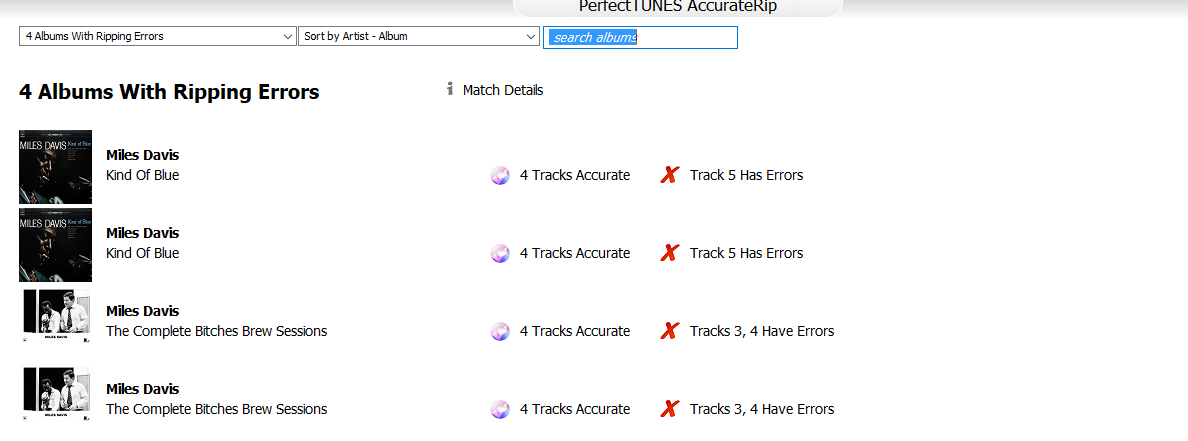Image resolution: width=1188 pixels, height=441 pixels.
Task: Click the '4 Albums With Ripping Errors' heading
Action: pos(169,93)
